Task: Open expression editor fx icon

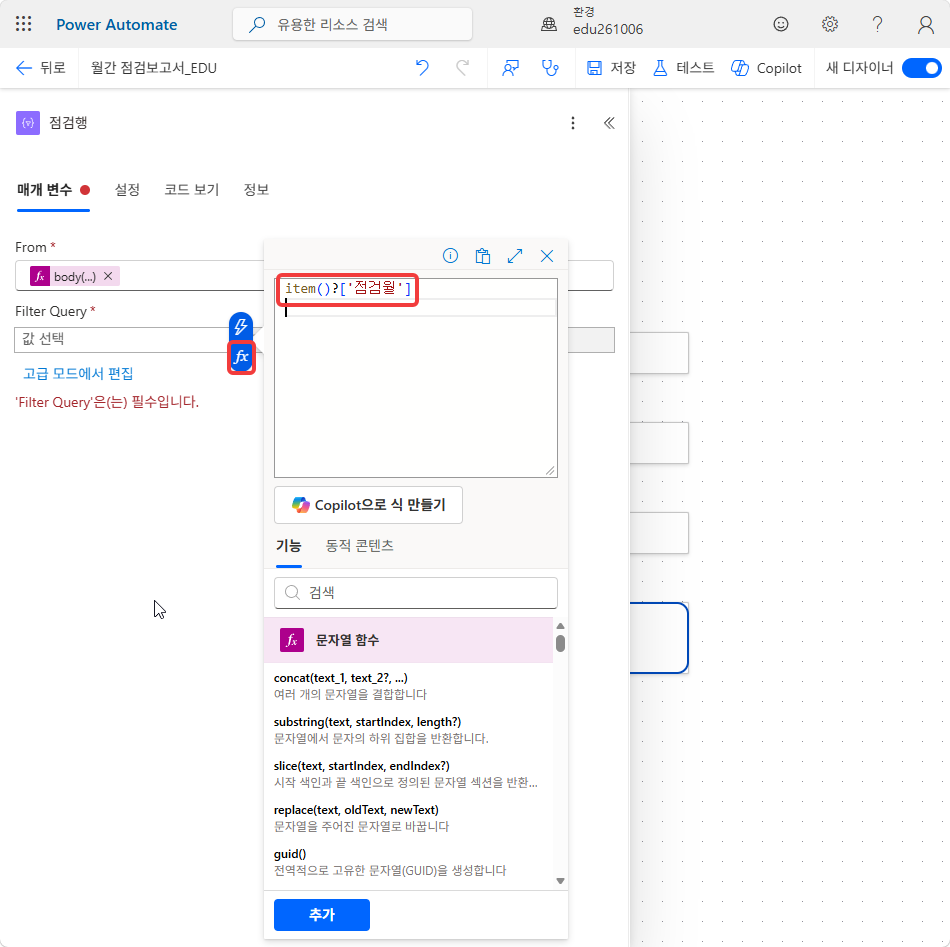Action: [241, 357]
